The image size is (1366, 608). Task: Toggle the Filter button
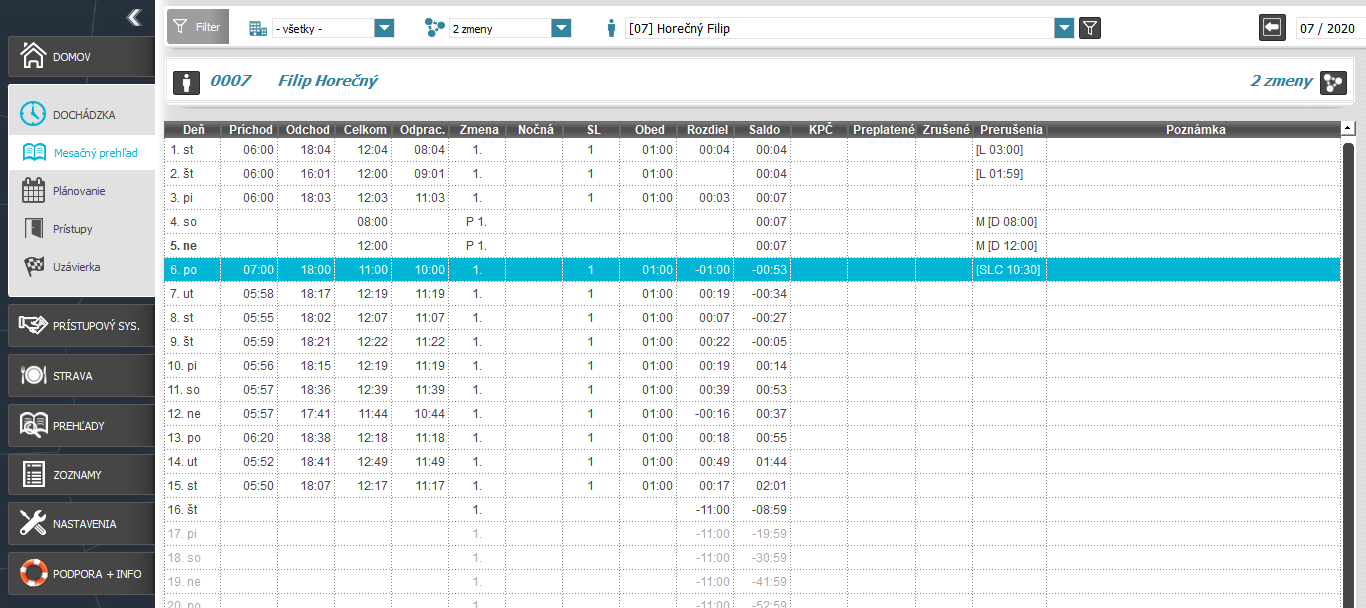pyautogui.click(x=198, y=27)
